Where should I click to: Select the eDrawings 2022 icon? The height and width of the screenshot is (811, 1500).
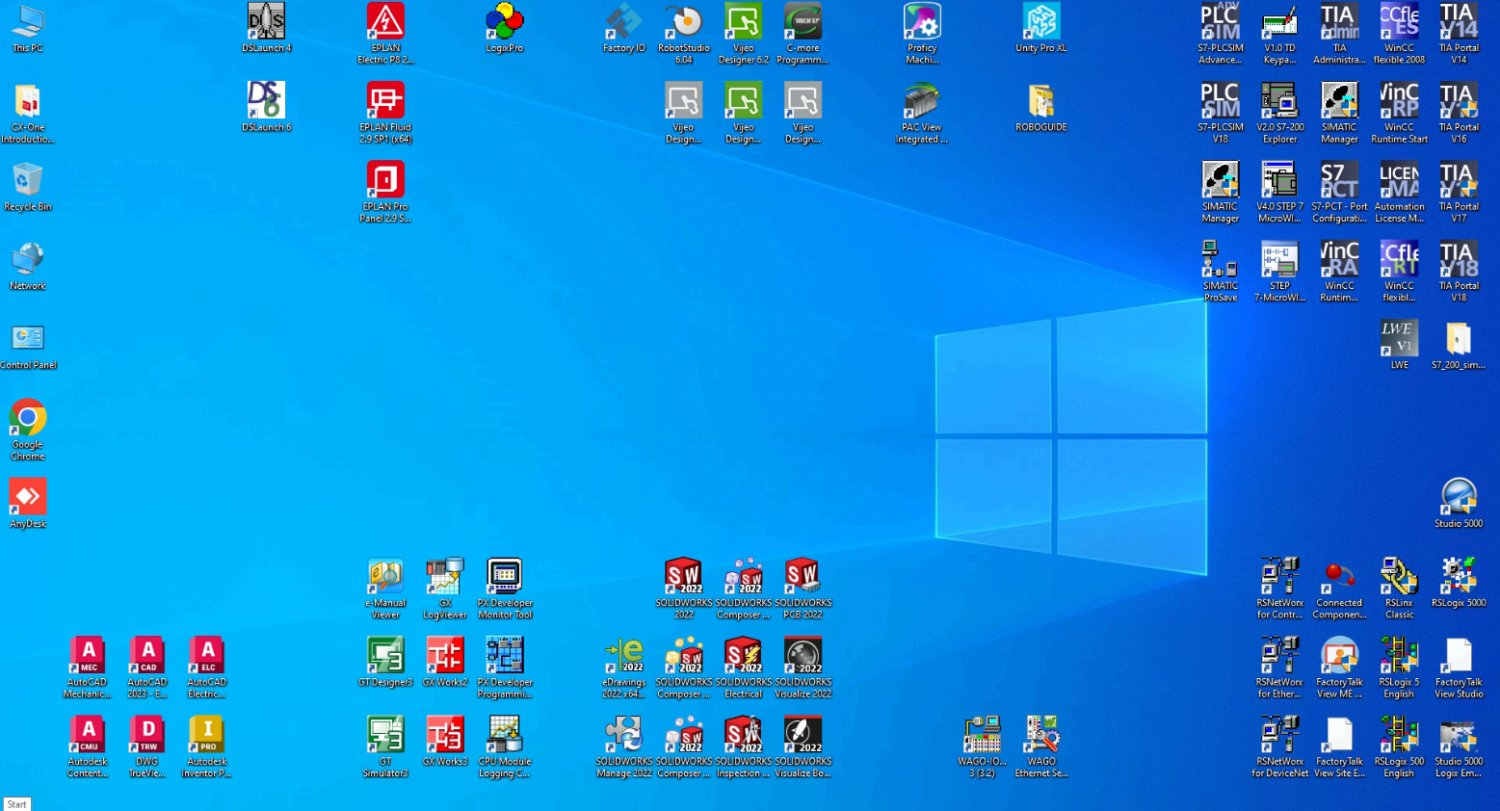(624, 656)
